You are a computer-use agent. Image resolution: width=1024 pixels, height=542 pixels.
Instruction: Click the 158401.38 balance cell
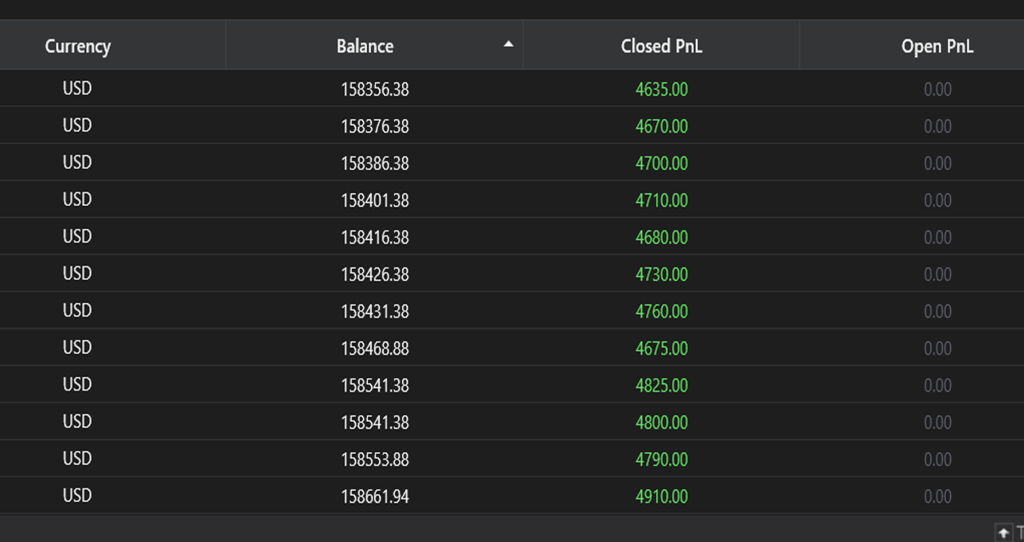click(374, 201)
